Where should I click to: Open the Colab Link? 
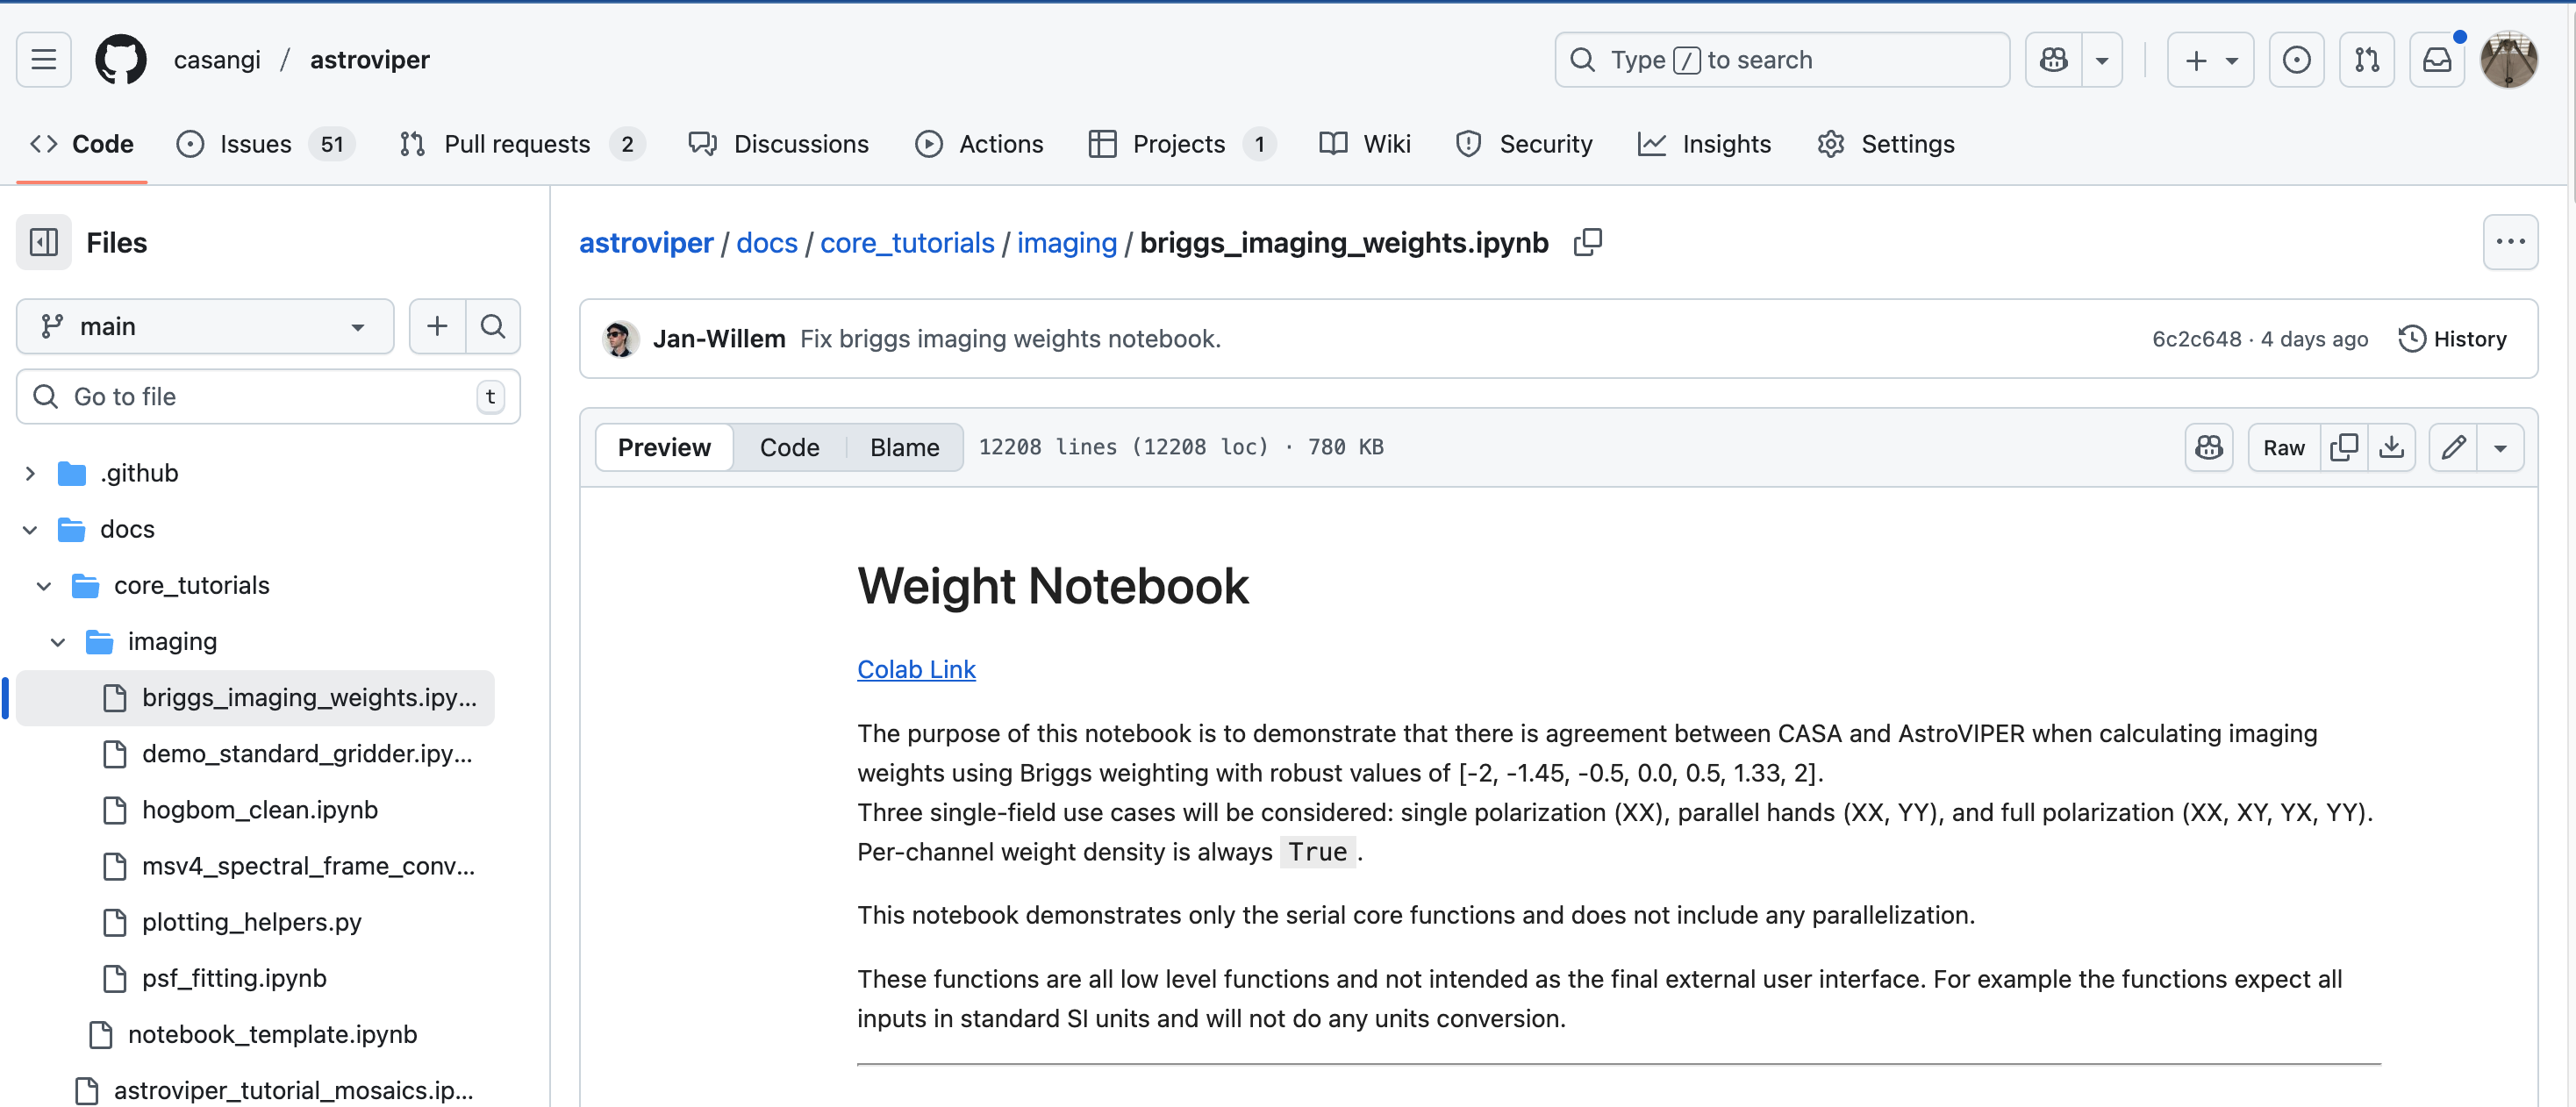pos(916,669)
